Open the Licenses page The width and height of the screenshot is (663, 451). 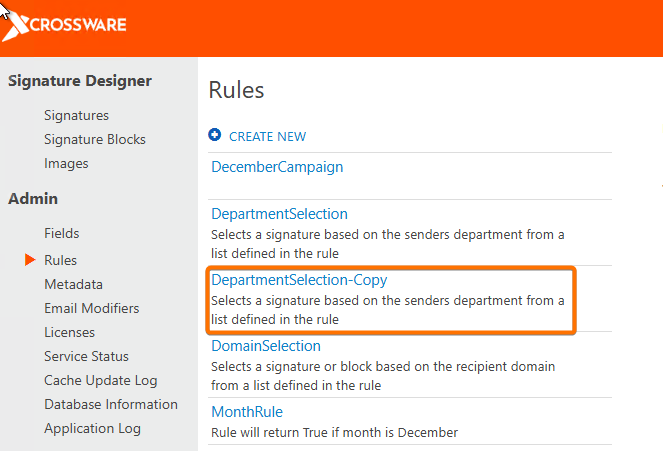[x=69, y=333]
